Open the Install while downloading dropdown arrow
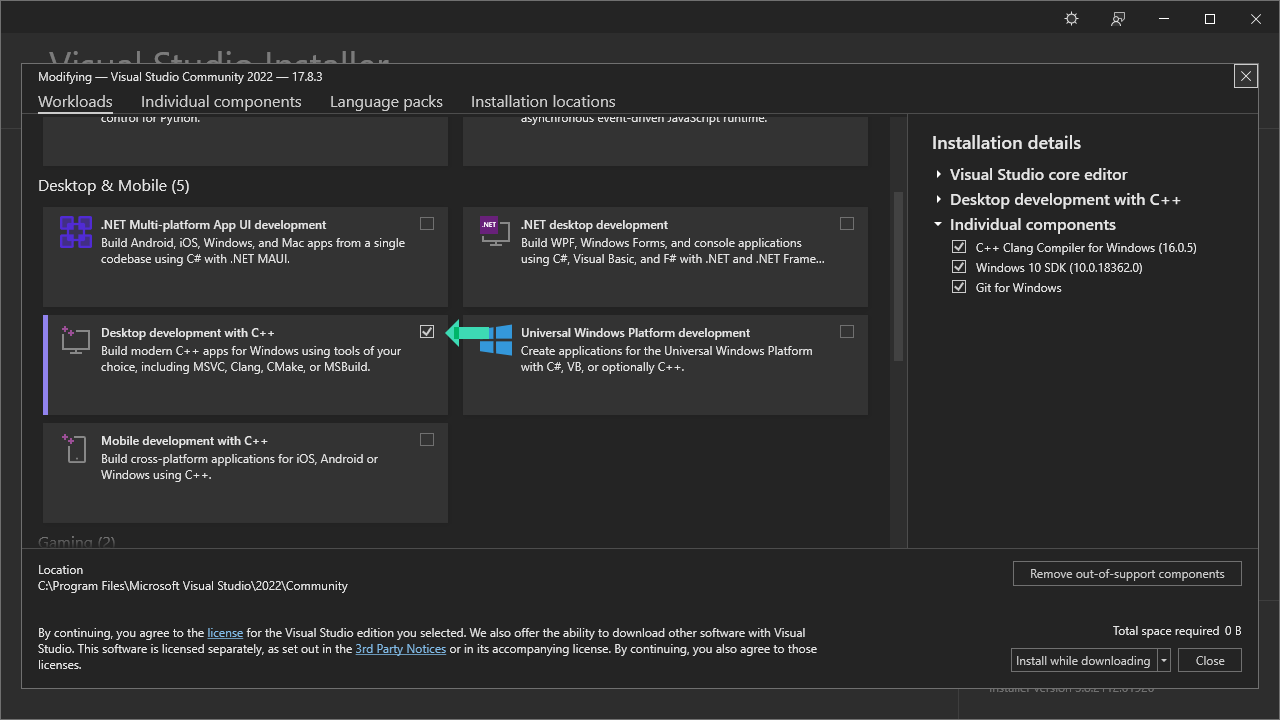This screenshot has width=1280, height=720. [1164, 661]
